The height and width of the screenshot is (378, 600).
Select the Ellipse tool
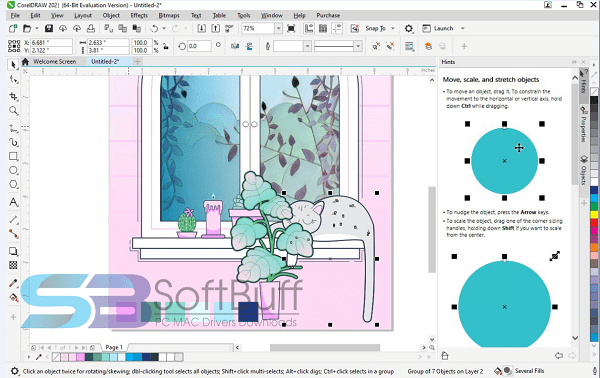click(13, 170)
